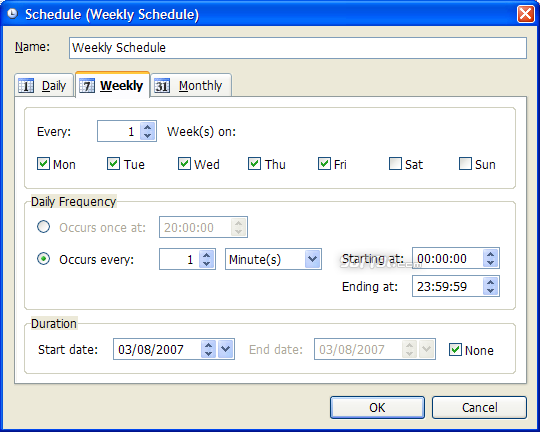Decrease the Ending at time
This screenshot has height=432, width=540.
coord(491,291)
